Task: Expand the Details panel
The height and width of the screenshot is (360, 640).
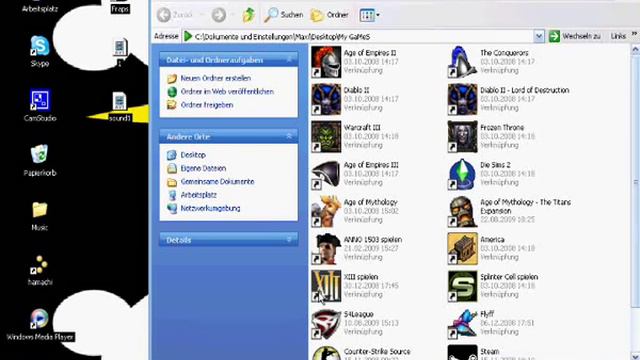Action: pos(289,240)
